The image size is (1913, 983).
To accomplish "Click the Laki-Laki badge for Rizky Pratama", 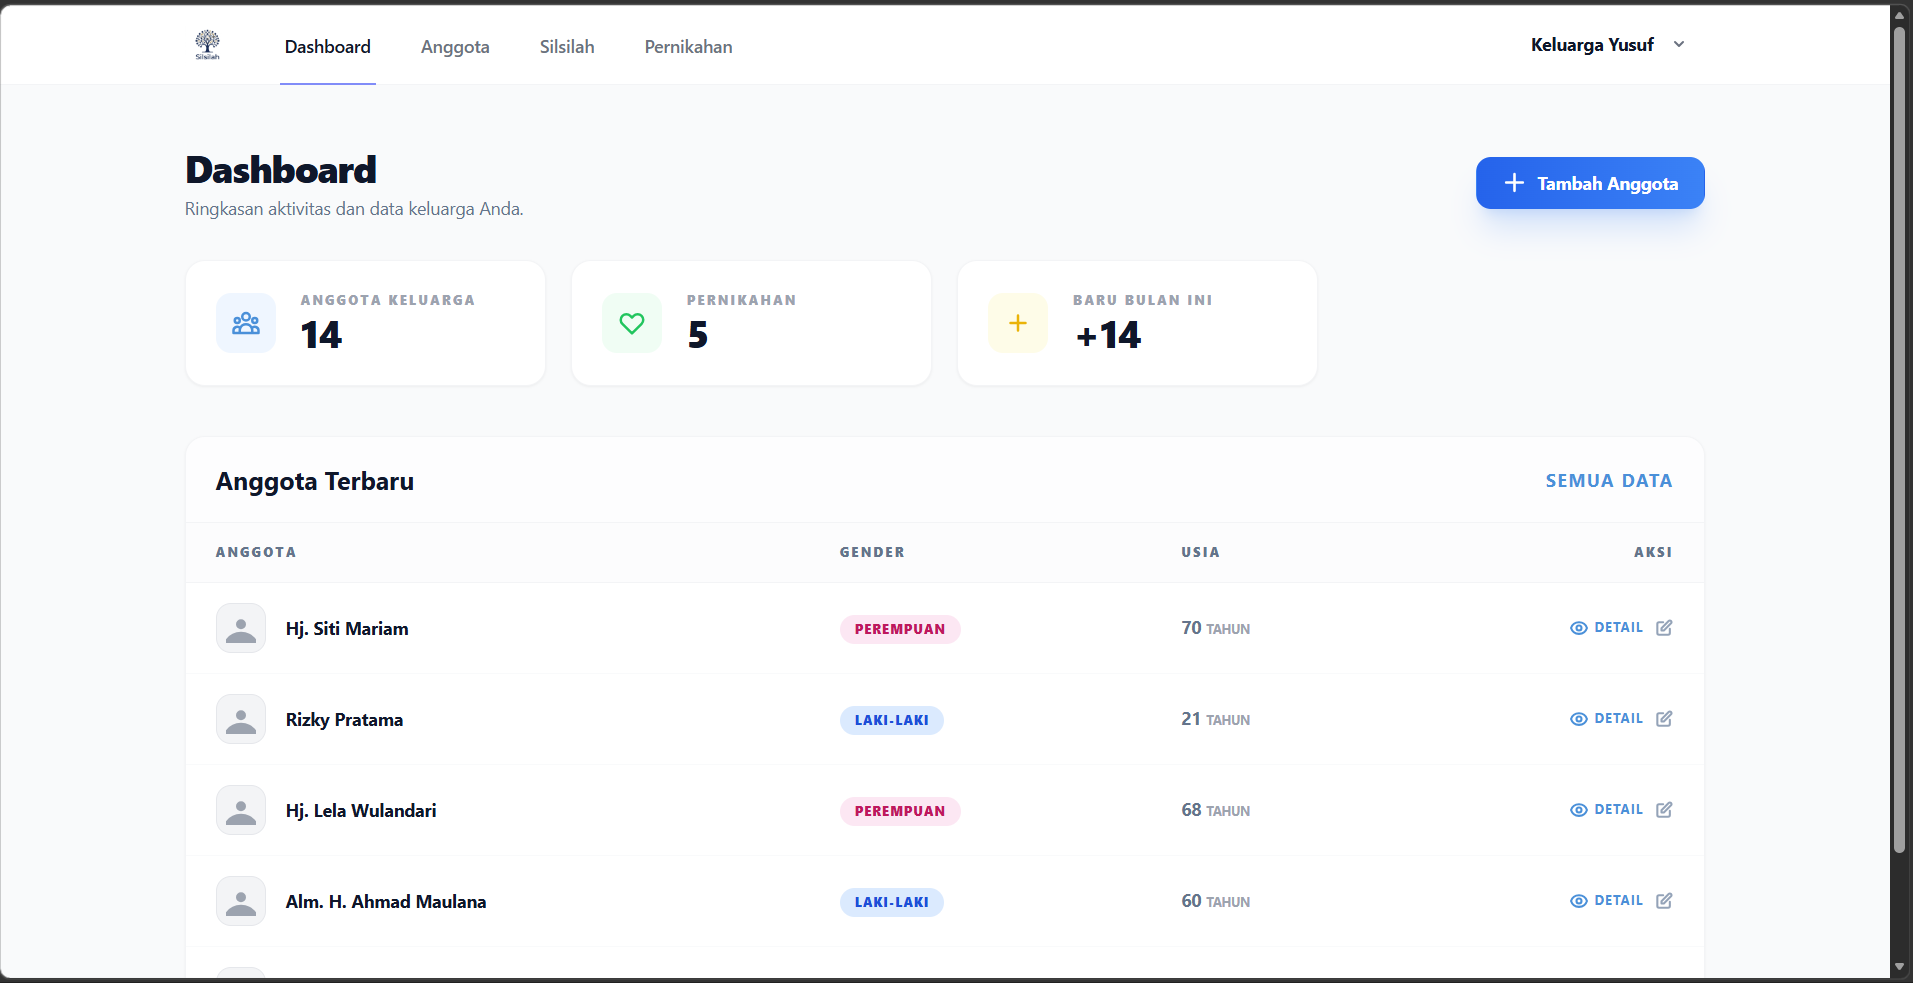I will (892, 720).
